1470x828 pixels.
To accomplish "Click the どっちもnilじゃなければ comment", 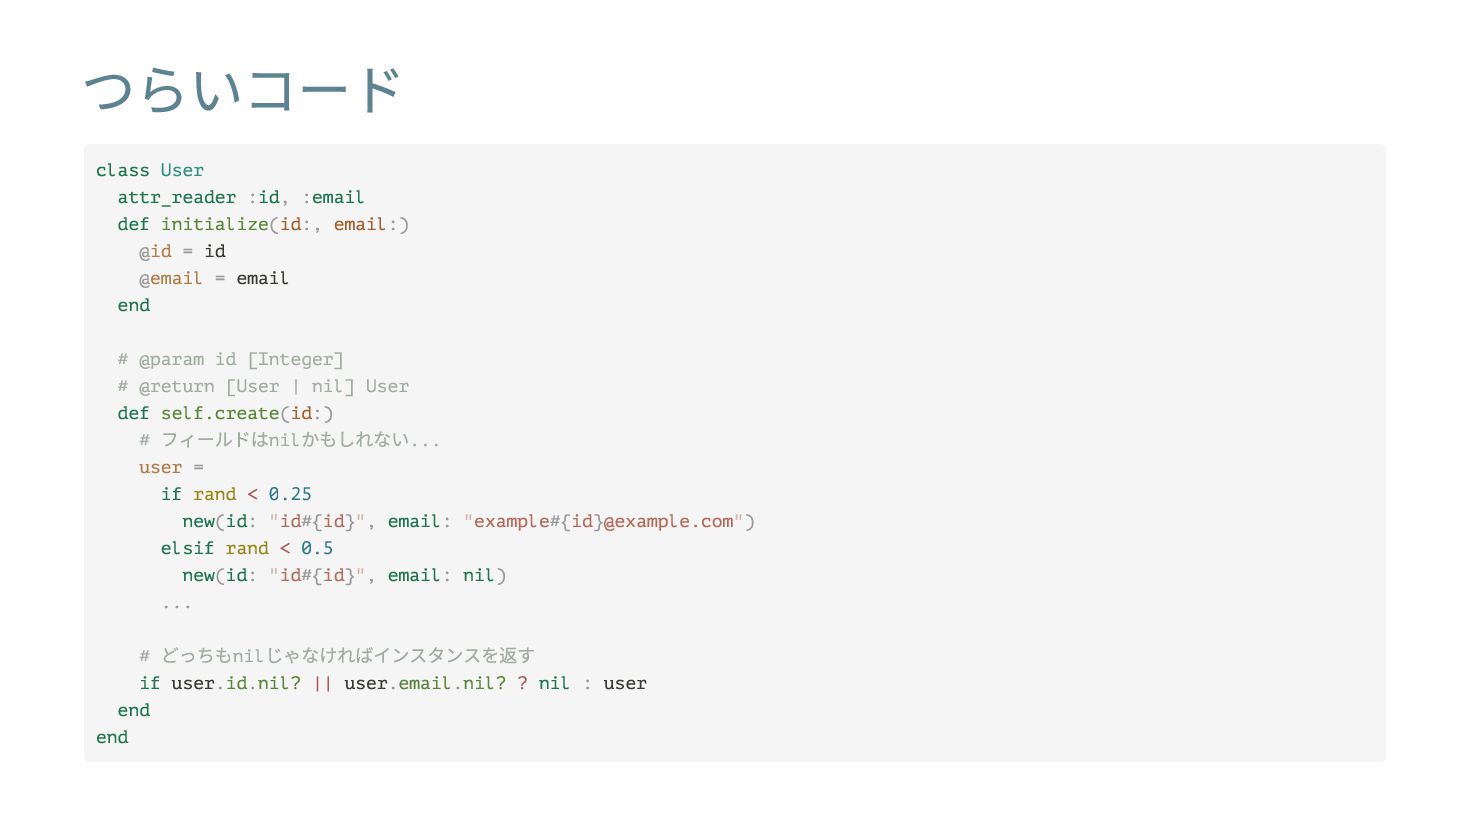I will point(337,656).
